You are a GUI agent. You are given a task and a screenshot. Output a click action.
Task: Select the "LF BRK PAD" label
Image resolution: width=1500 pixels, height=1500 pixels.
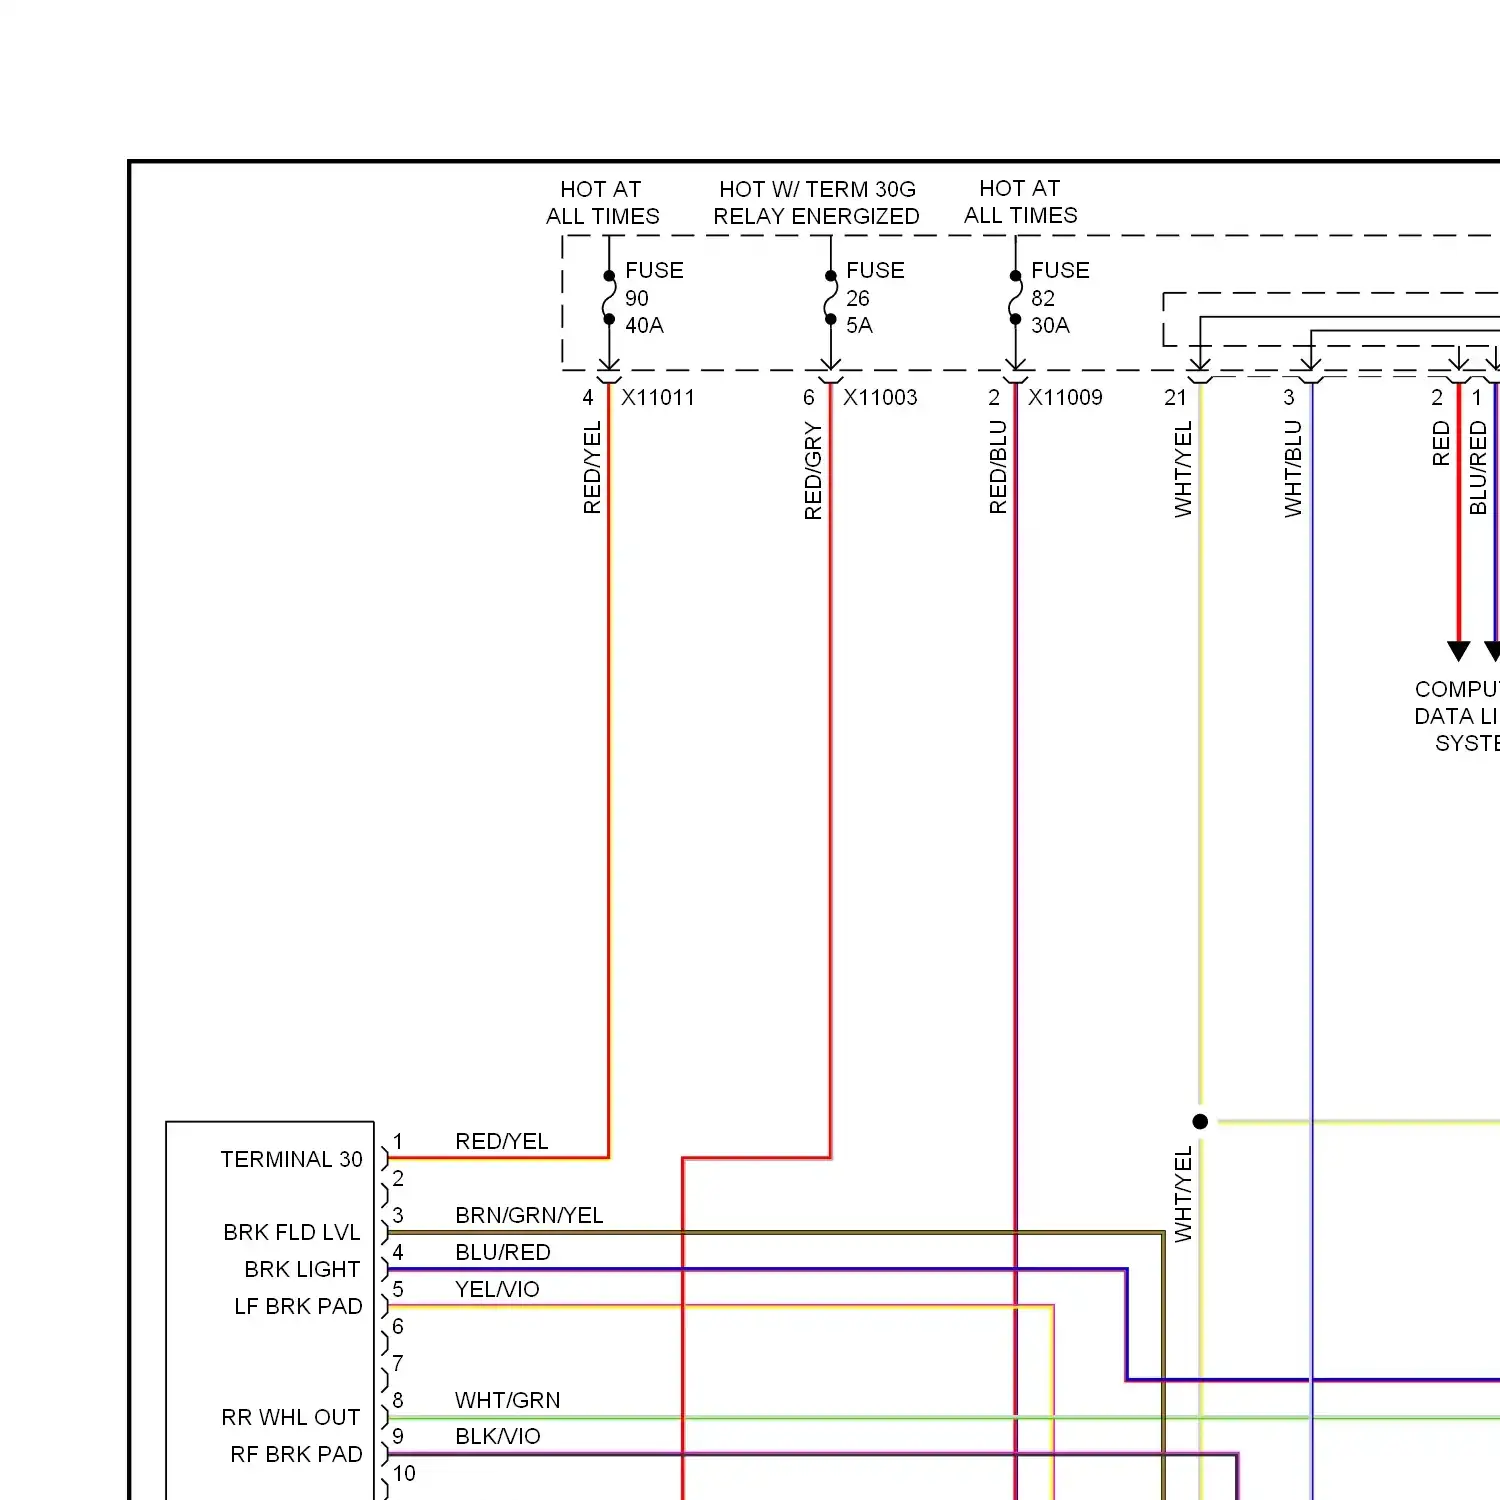298,1306
